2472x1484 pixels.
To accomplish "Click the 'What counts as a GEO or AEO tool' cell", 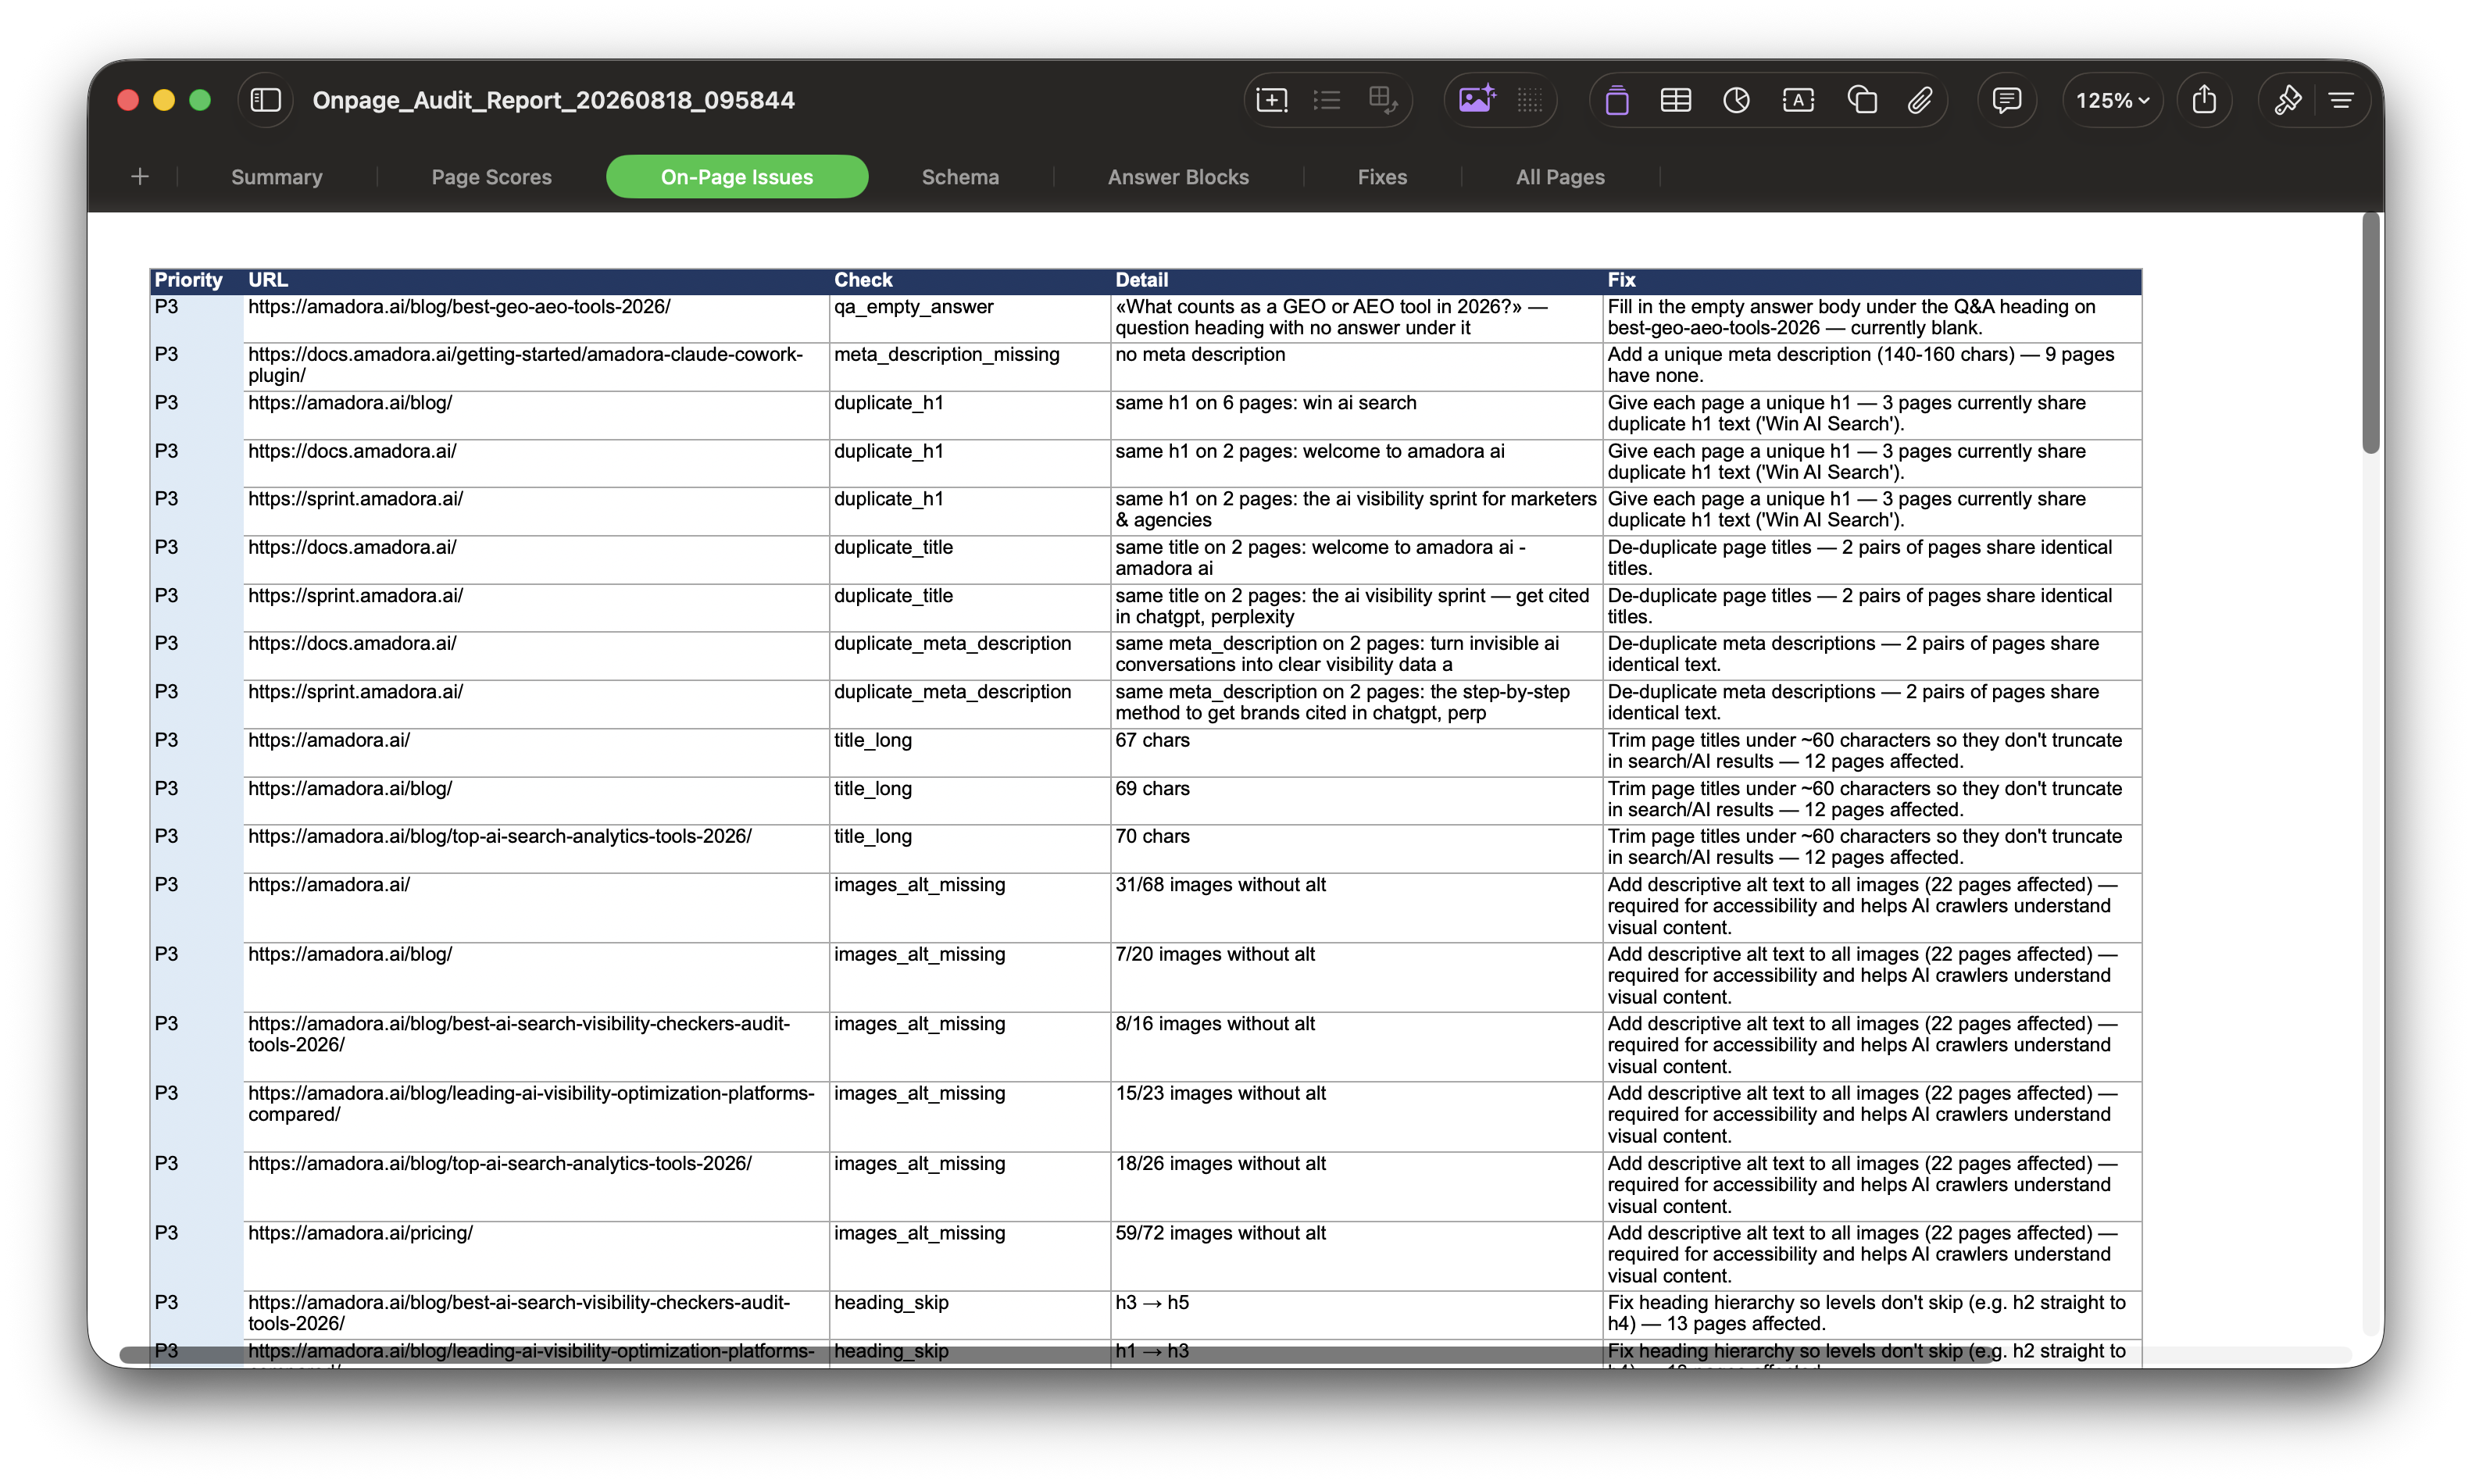I will click(x=1356, y=318).
